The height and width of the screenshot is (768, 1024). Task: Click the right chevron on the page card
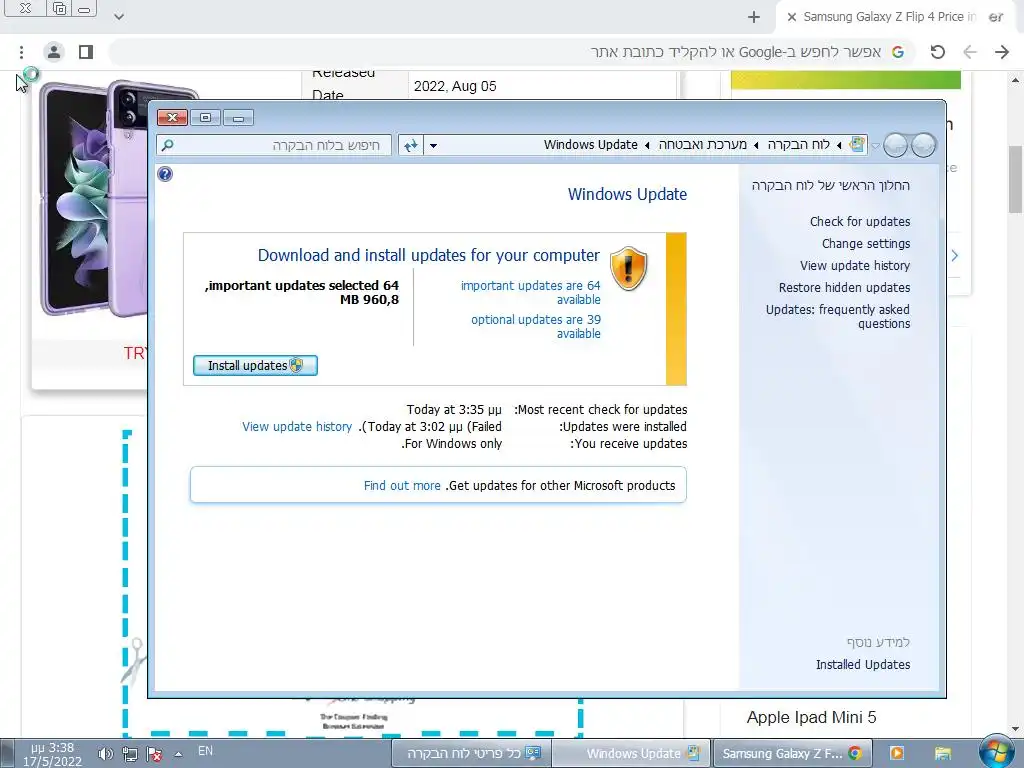point(955,255)
